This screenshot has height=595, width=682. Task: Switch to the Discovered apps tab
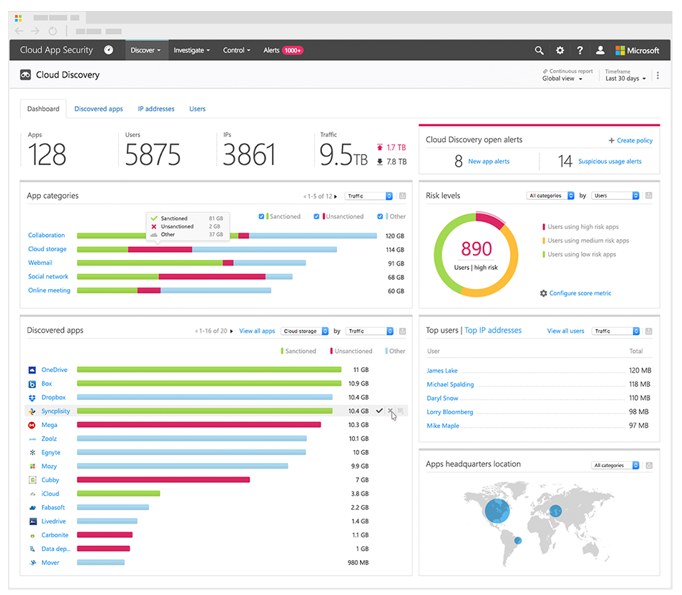click(99, 109)
